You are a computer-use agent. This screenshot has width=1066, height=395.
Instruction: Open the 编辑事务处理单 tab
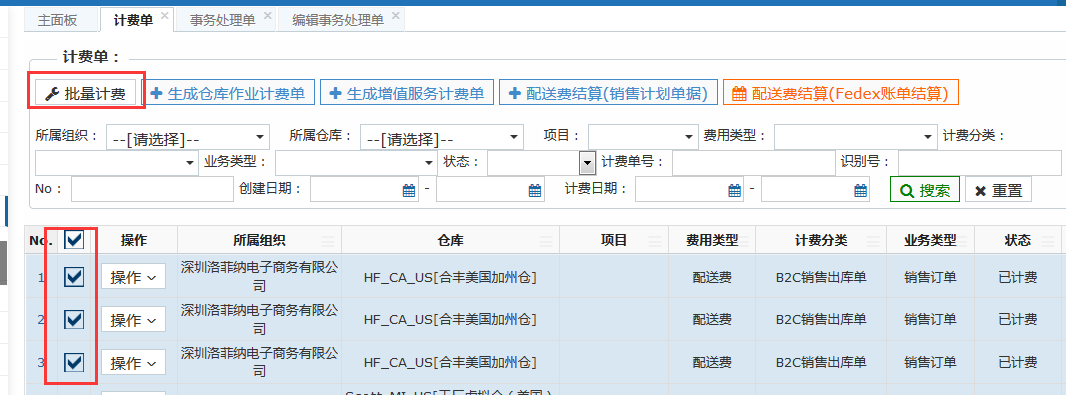point(338,20)
